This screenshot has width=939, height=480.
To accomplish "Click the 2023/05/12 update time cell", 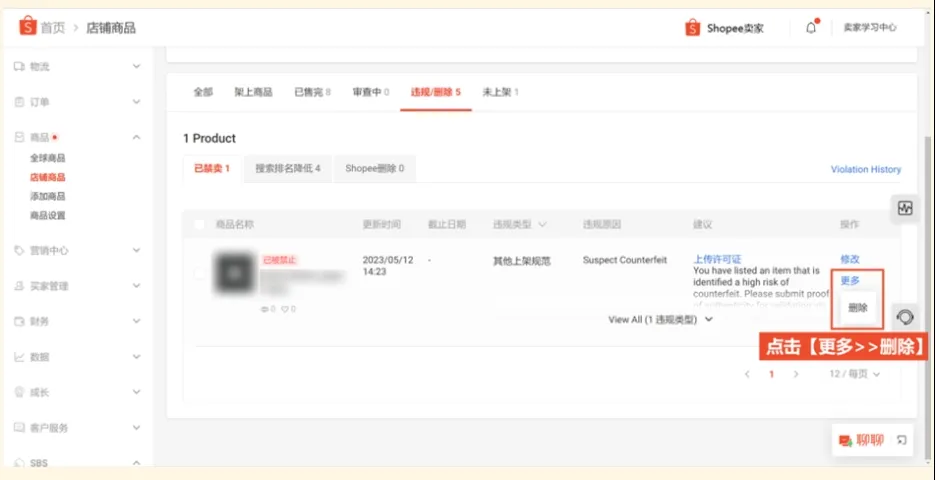I will pos(387,266).
